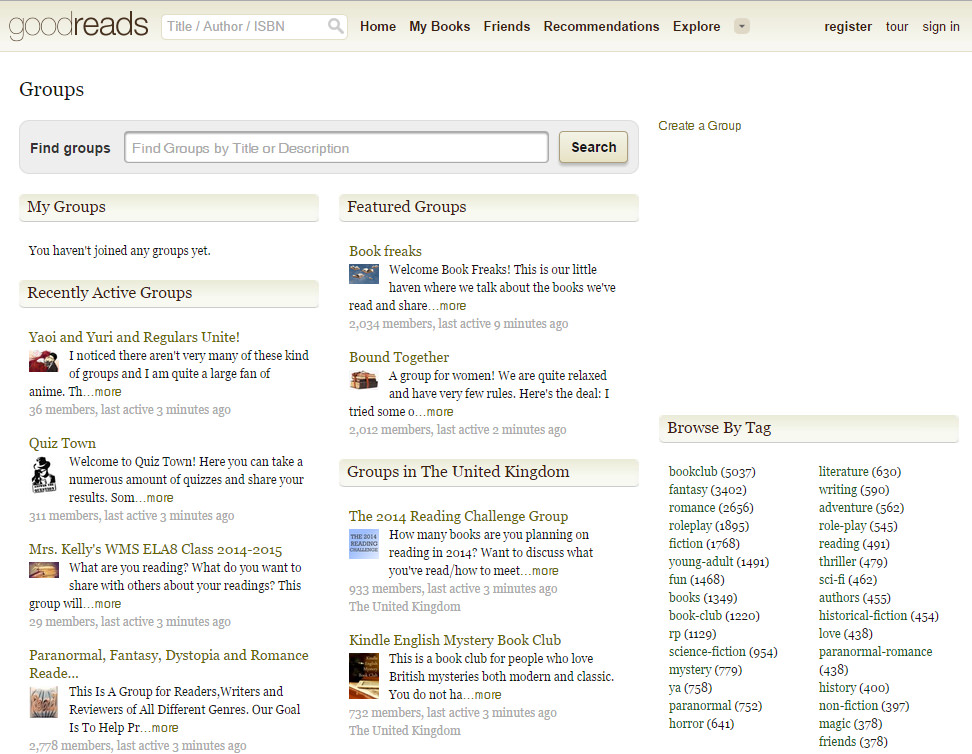
Task: Open the Goodreads home logo
Action: coord(78,26)
